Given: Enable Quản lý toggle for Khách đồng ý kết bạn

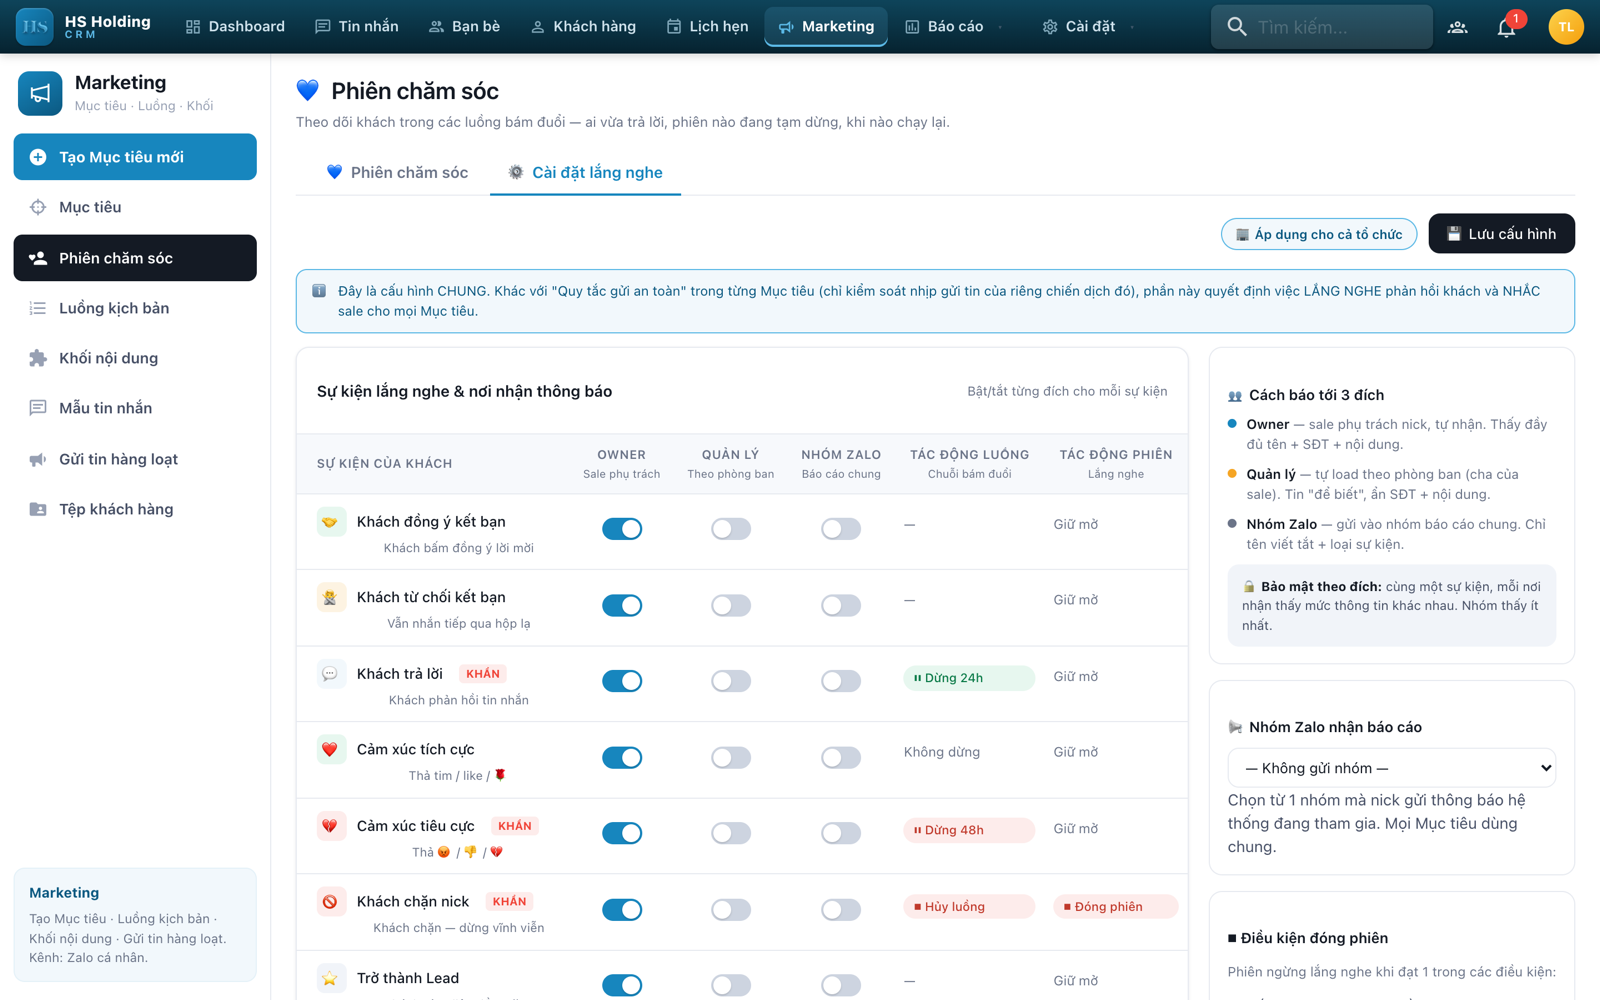Looking at the screenshot, I should (731, 529).
